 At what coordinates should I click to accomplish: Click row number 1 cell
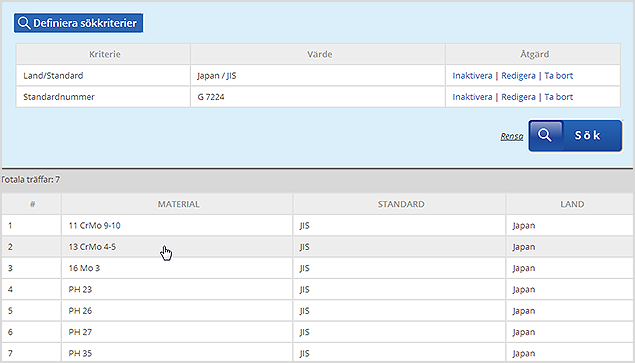click(32, 226)
